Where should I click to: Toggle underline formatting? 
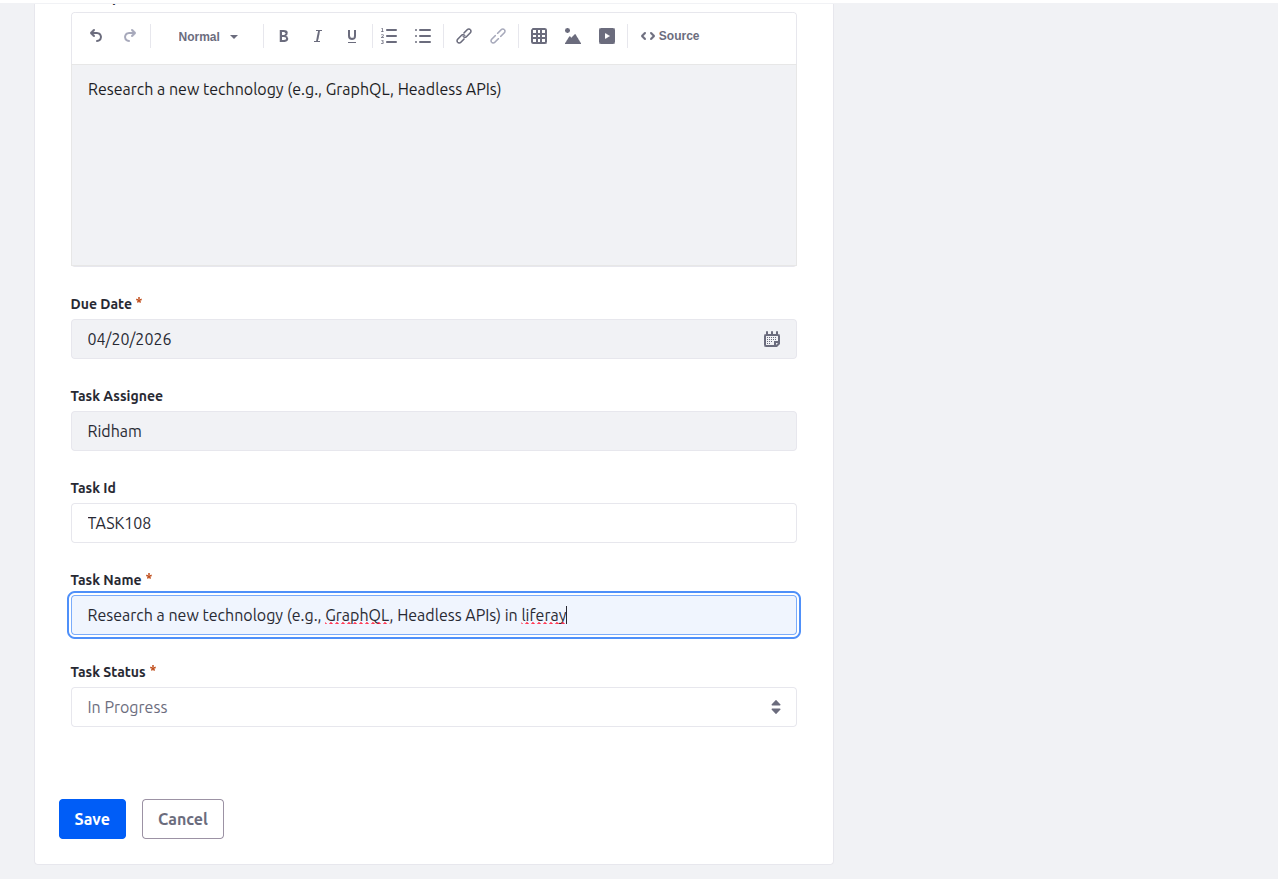click(352, 36)
